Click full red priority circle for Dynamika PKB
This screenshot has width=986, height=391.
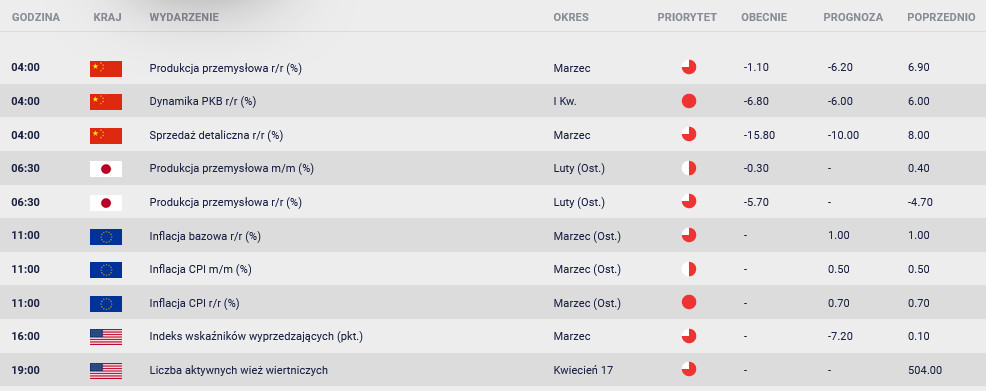pos(689,101)
